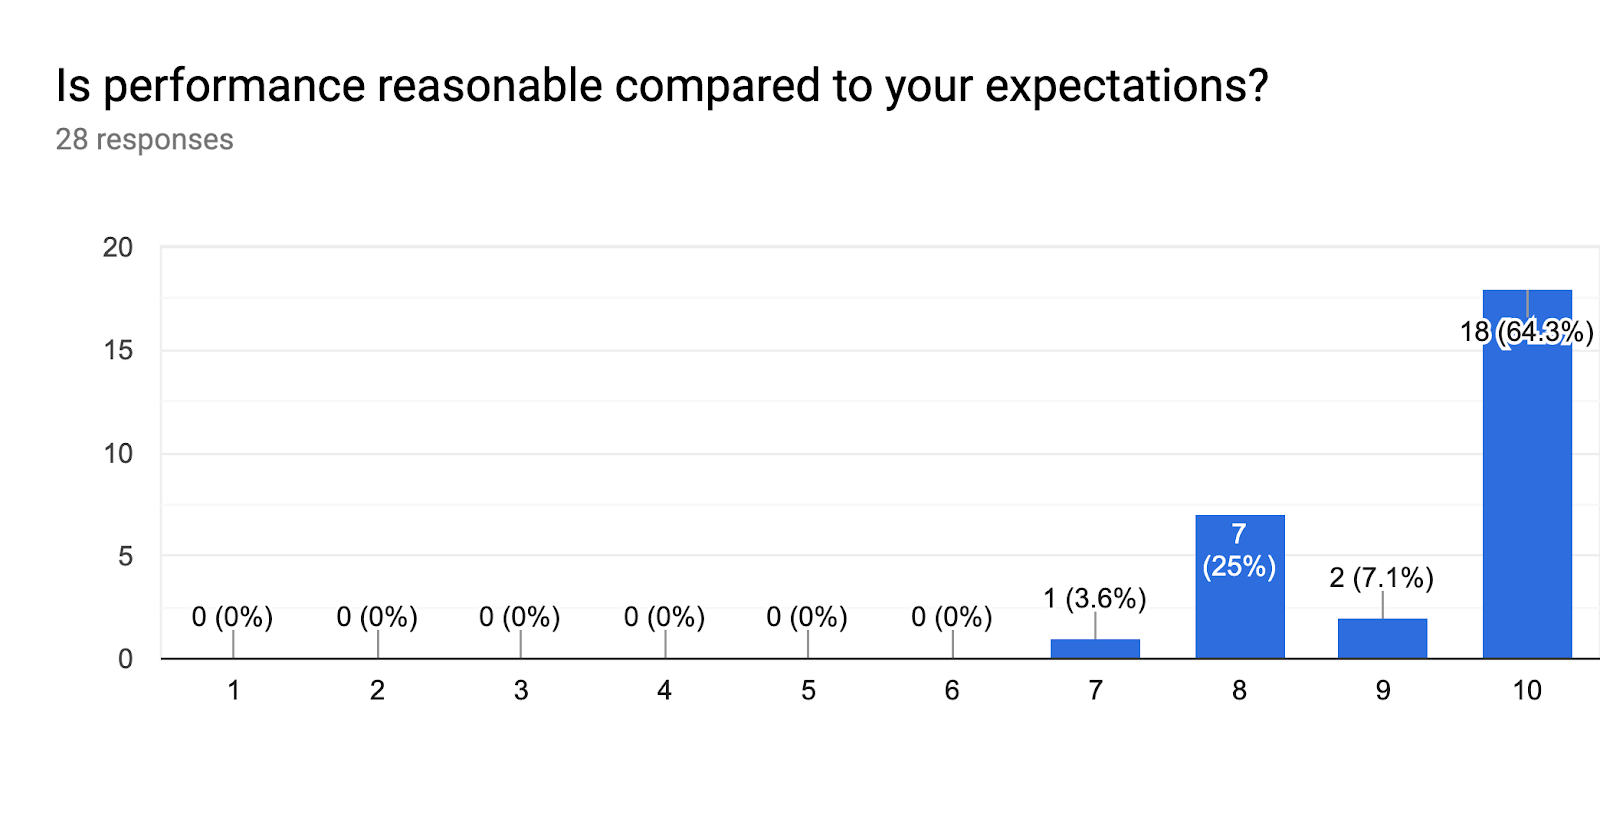Click y-axis label 10
The image size is (1600, 830).
[118, 454]
